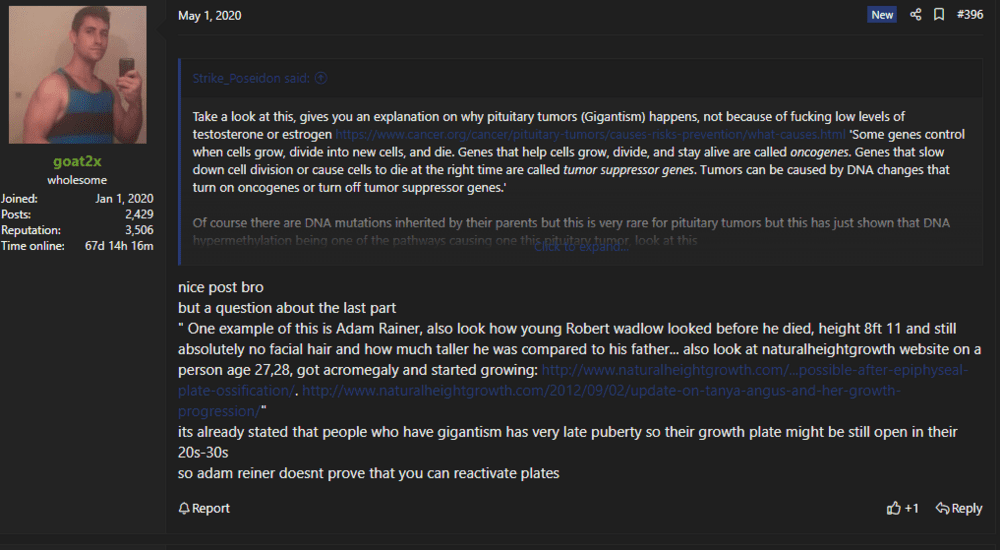The image size is (1000, 550).
Task: Open post number #396 permalink
Action: click(970, 15)
